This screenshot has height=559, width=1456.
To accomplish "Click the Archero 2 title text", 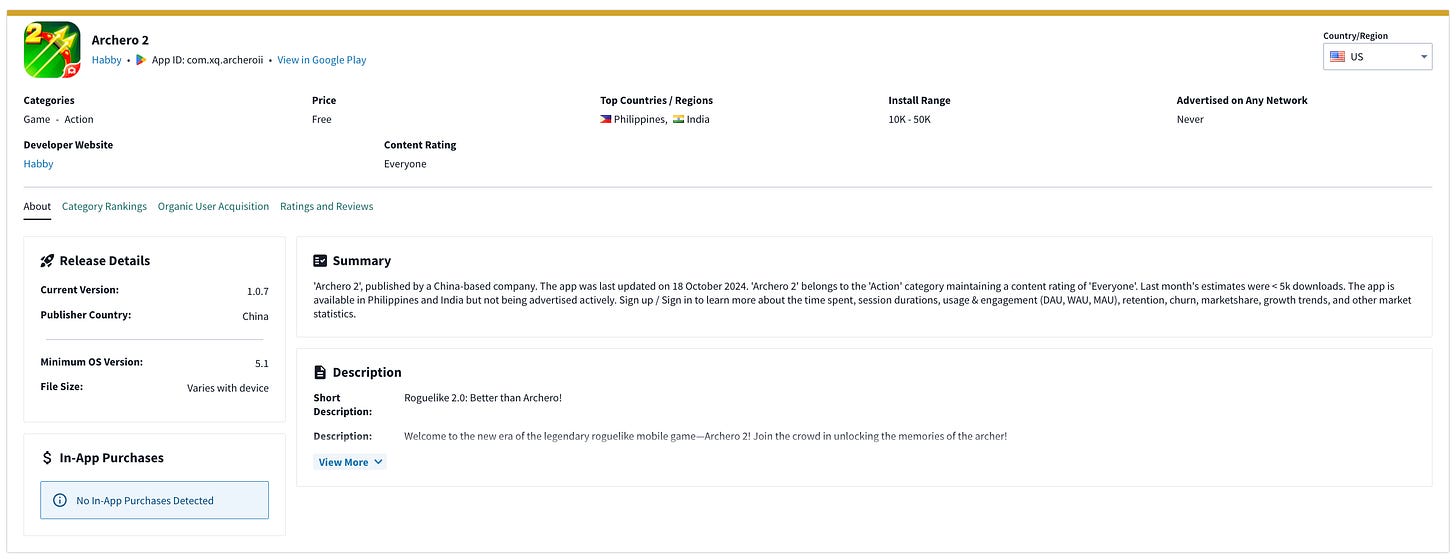I will (120, 40).
